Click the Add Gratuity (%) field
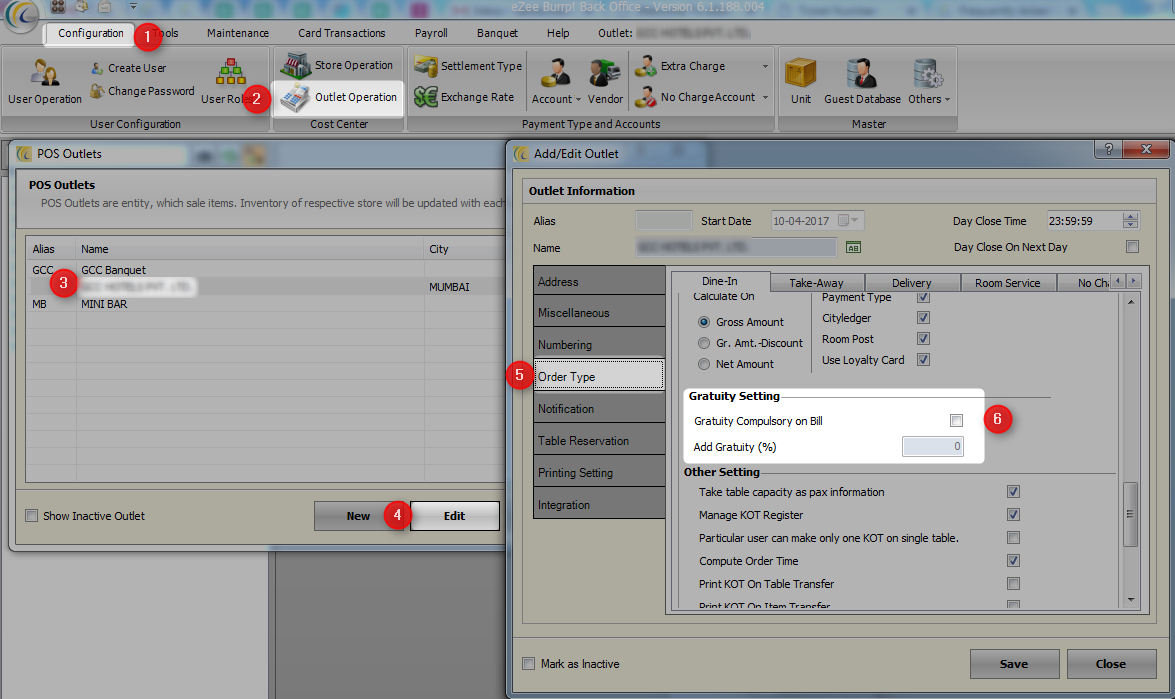 pyautogui.click(x=932, y=447)
